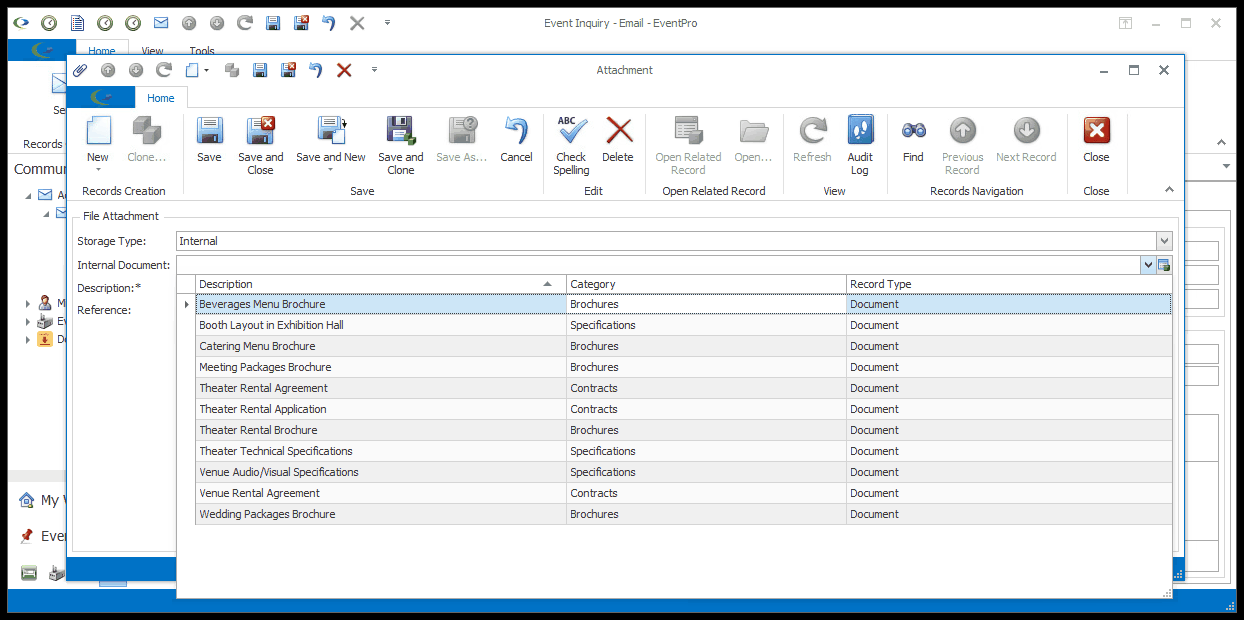Select the Catering Menu Brochure row
This screenshot has height=620, width=1244.
click(683, 346)
